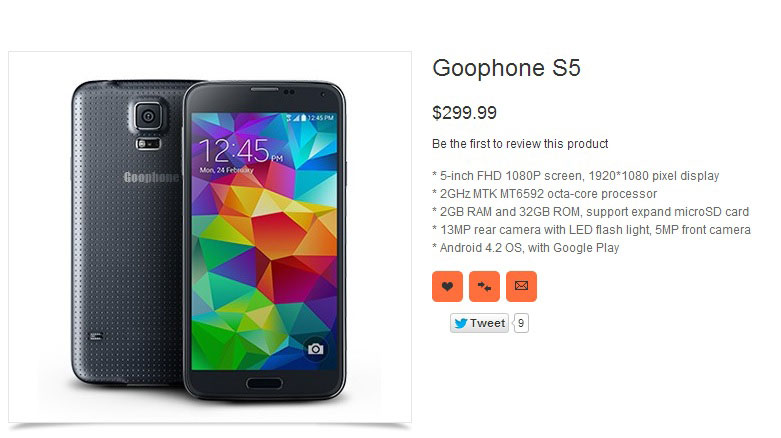Viewport: 781px width, 438px height.
Task: Open "Be the first to review this product" link
Action: tap(520, 144)
